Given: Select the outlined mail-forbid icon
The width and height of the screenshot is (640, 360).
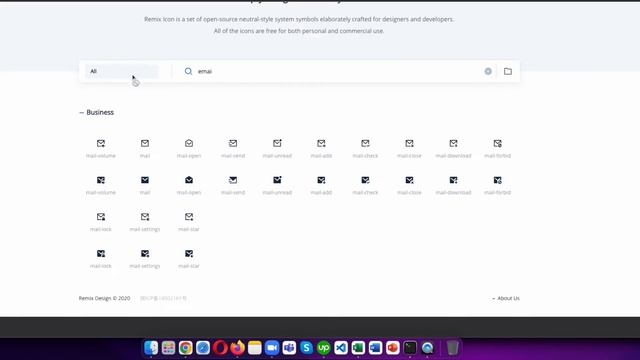Looking at the screenshot, I should [x=498, y=143].
